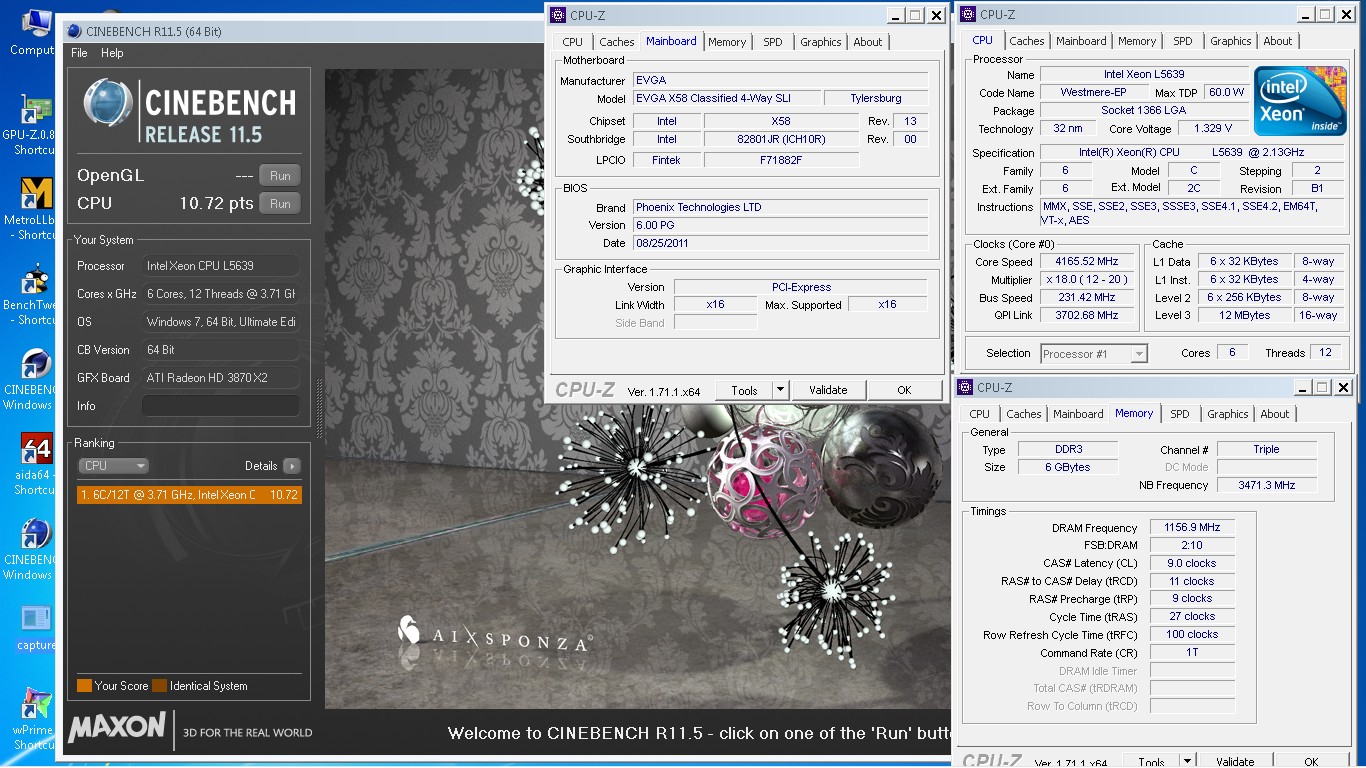Click the QPI Link value 3702.68 MHz

click(x=1086, y=316)
